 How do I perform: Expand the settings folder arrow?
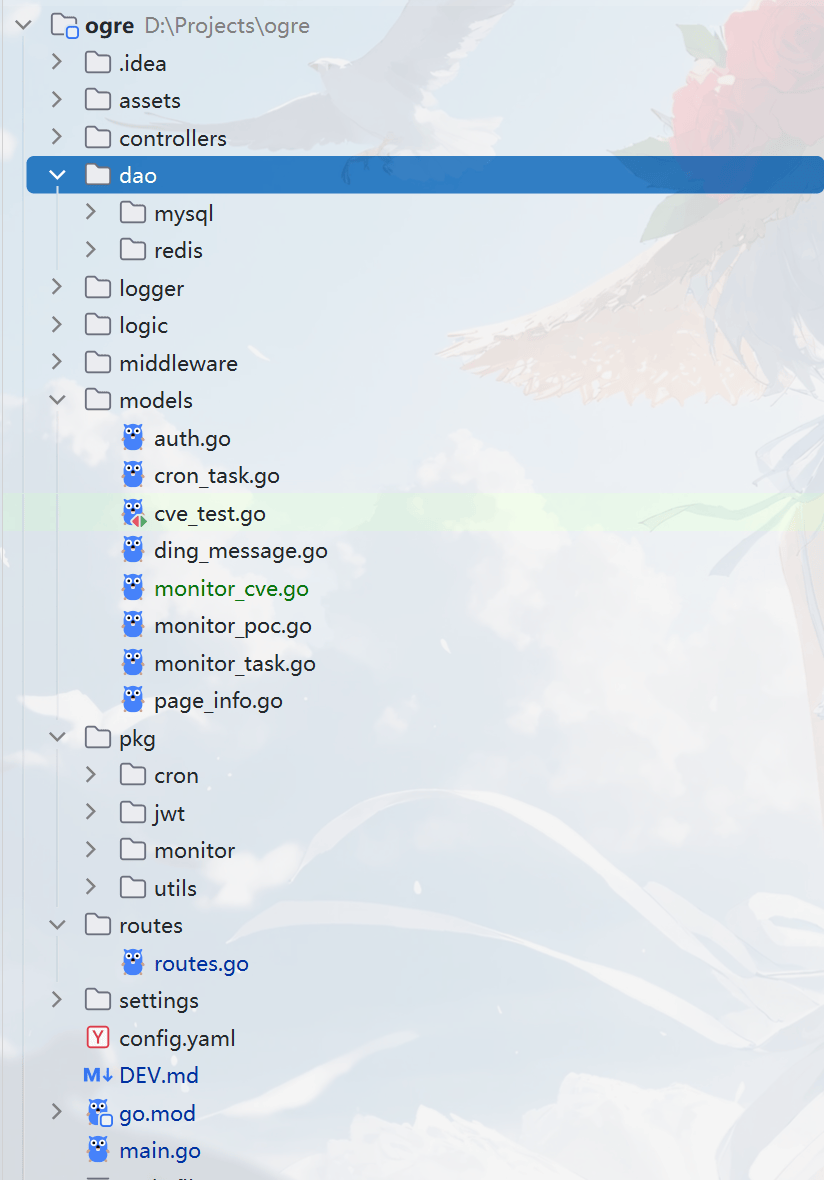click(57, 999)
